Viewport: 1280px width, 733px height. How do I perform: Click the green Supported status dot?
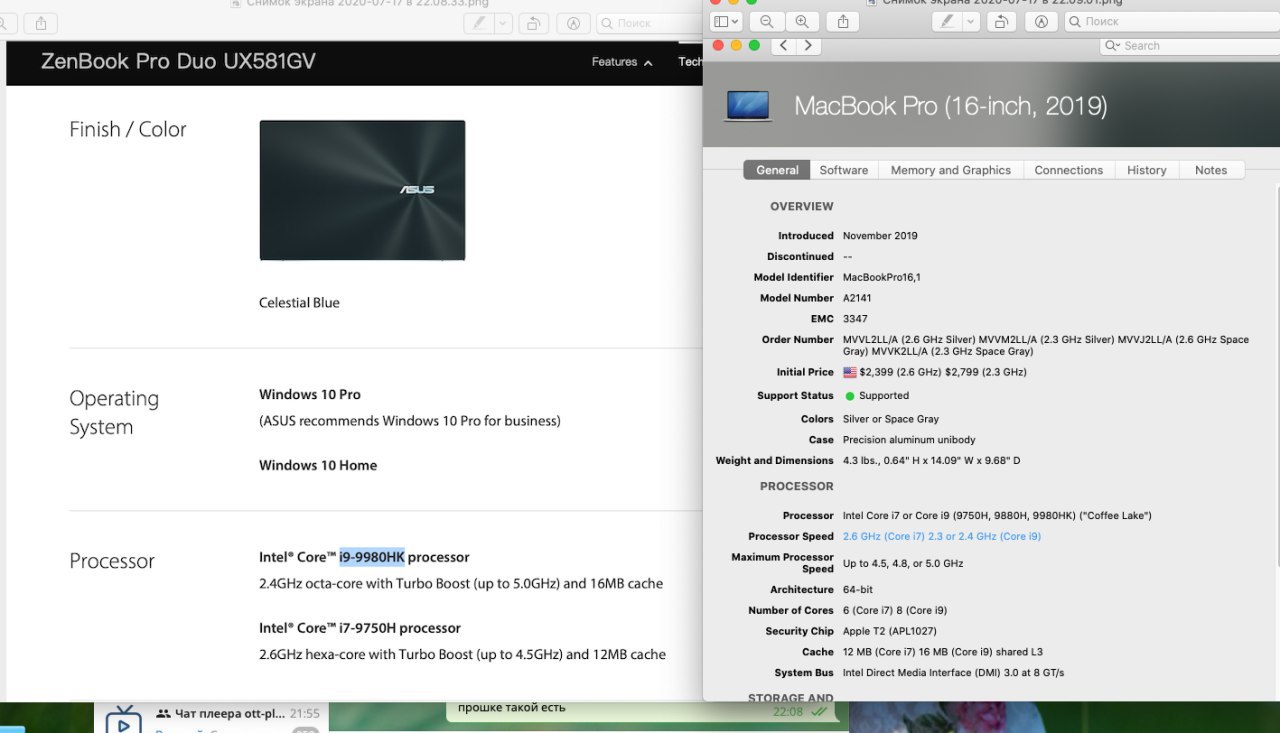pos(850,396)
